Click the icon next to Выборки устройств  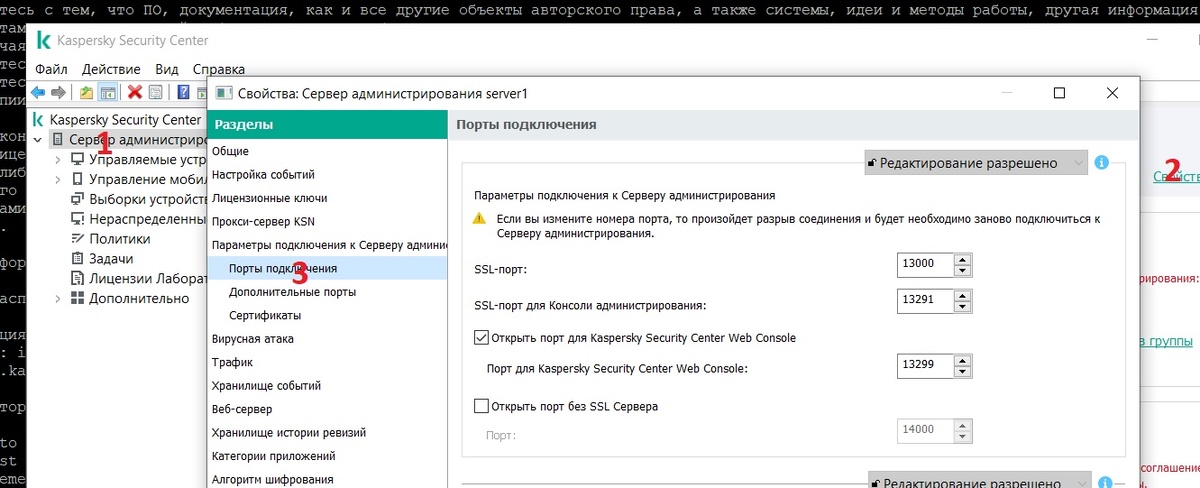coord(77,199)
